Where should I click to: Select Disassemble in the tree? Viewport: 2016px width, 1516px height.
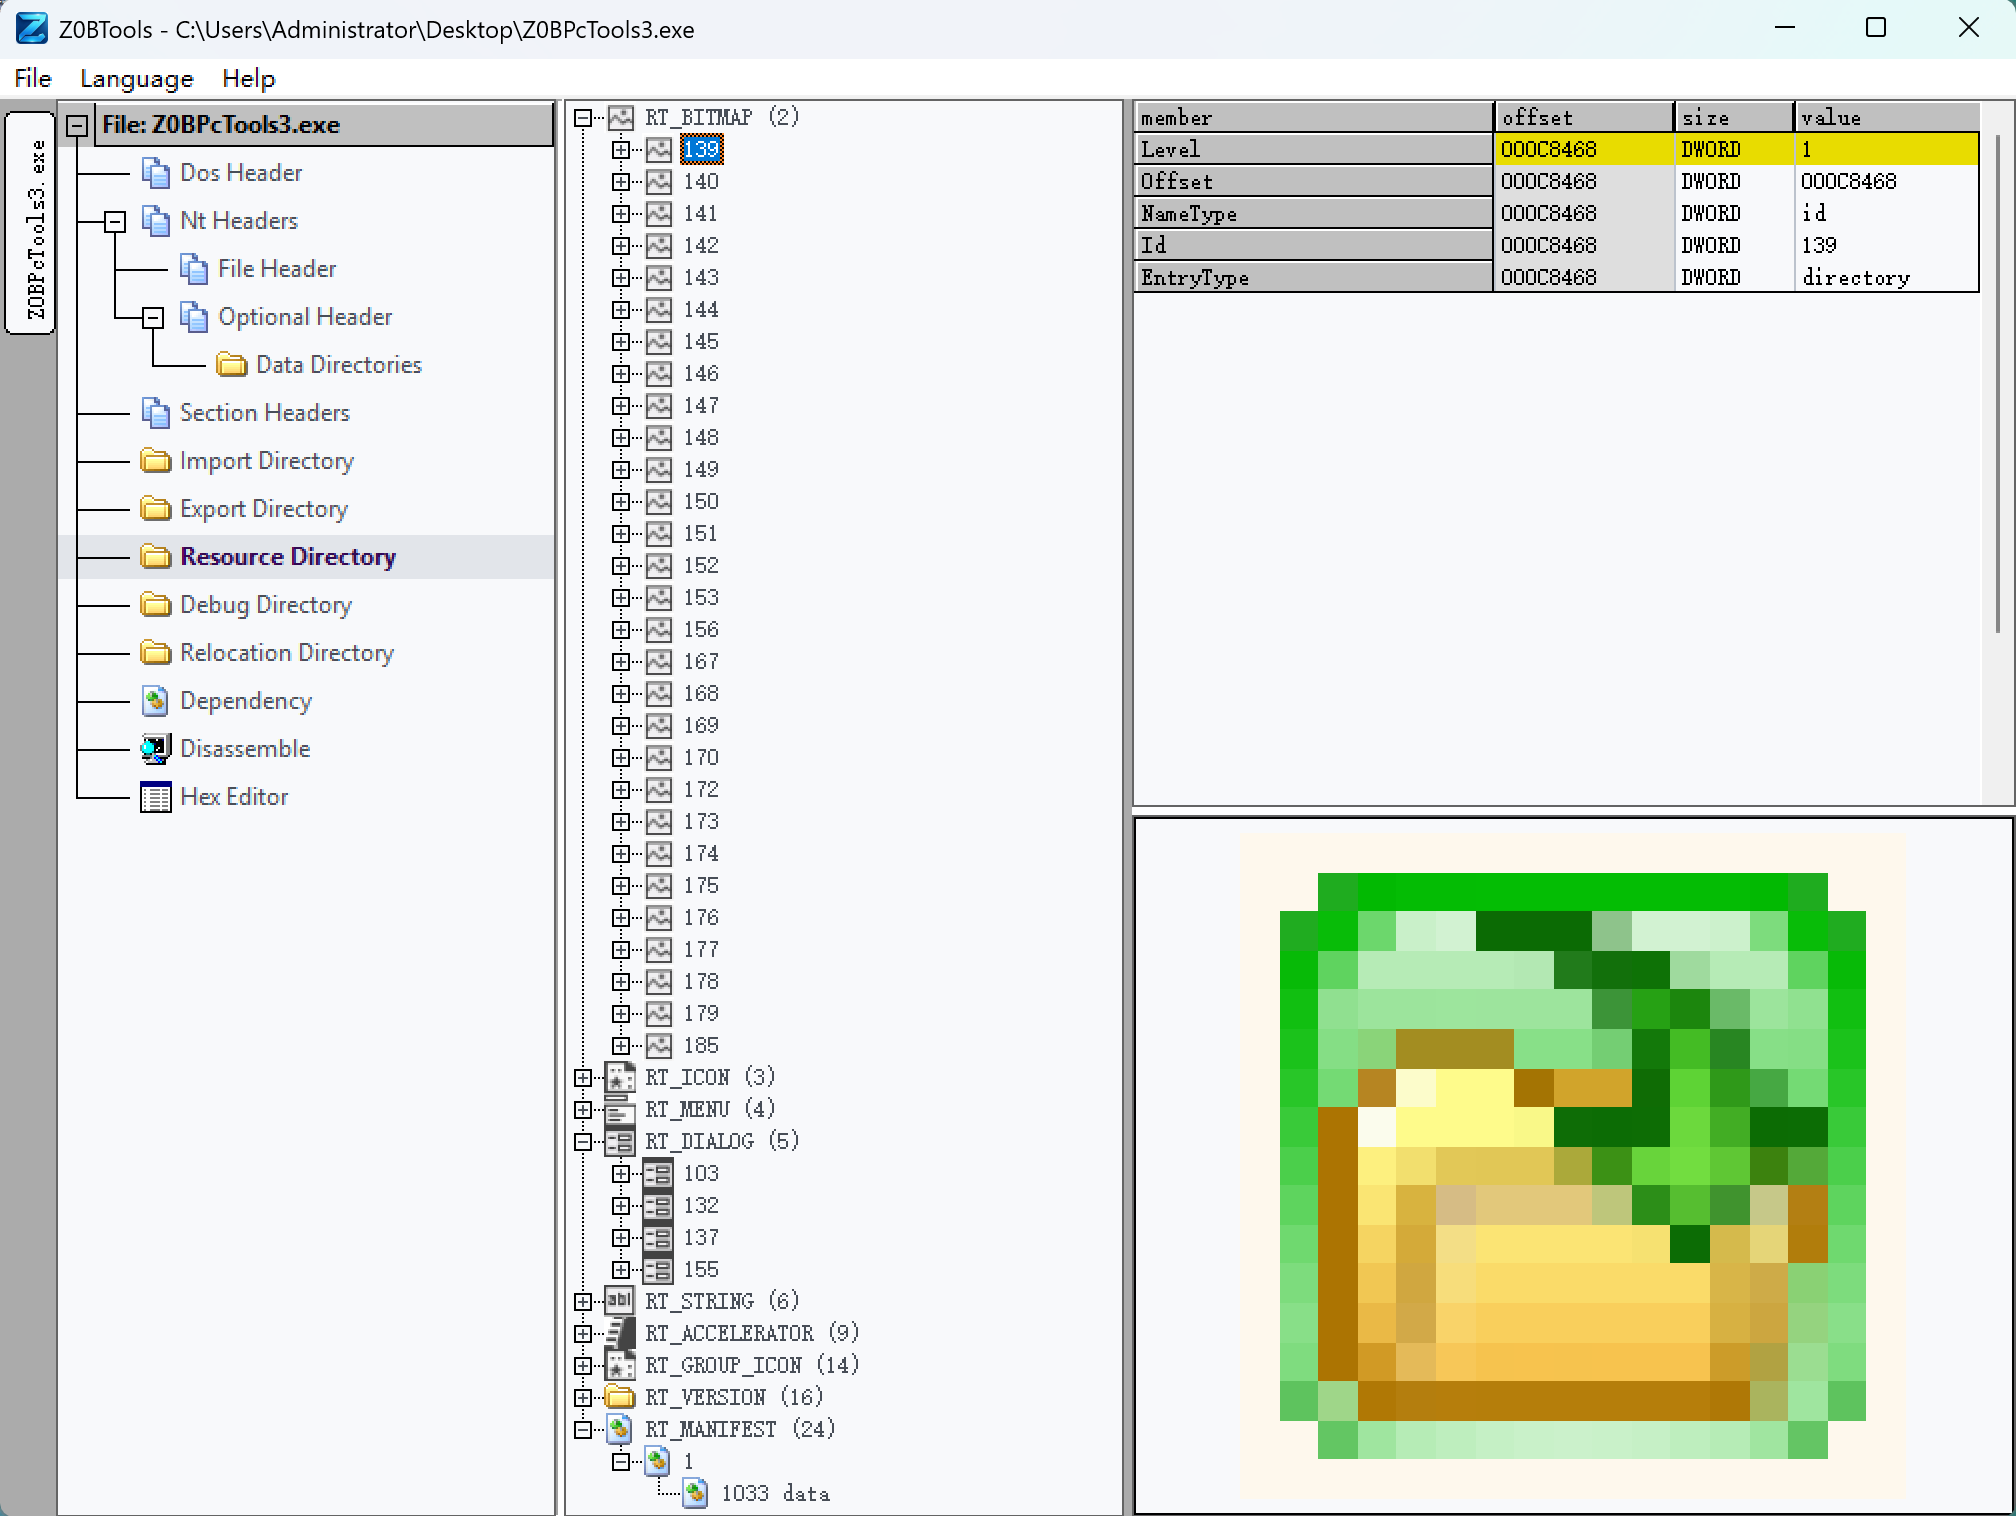coord(245,749)
